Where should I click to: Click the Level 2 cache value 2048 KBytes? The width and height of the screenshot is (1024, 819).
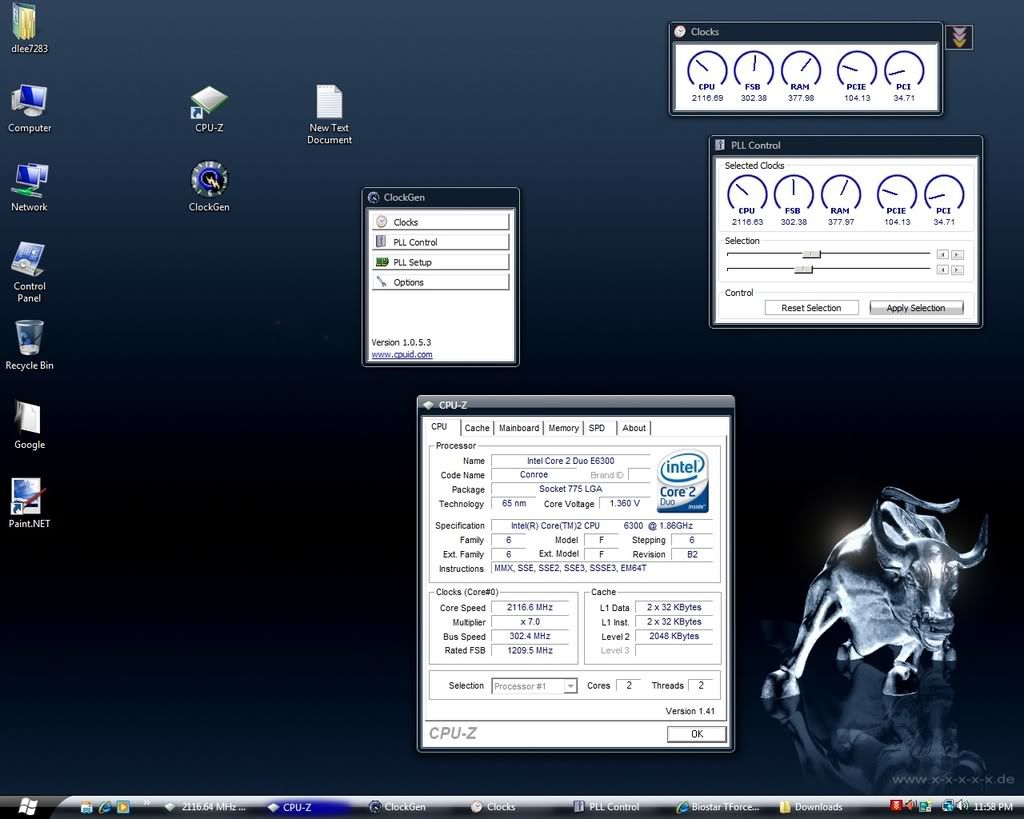coord(674,636)
